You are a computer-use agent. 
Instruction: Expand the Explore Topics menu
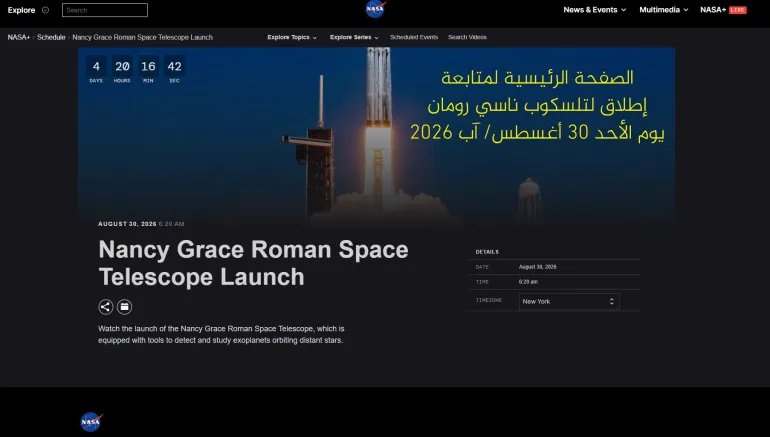[292, 37]
